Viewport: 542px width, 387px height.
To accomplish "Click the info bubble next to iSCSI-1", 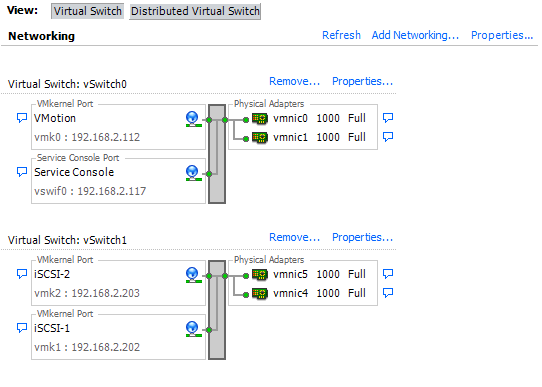I will click(22, 328).
